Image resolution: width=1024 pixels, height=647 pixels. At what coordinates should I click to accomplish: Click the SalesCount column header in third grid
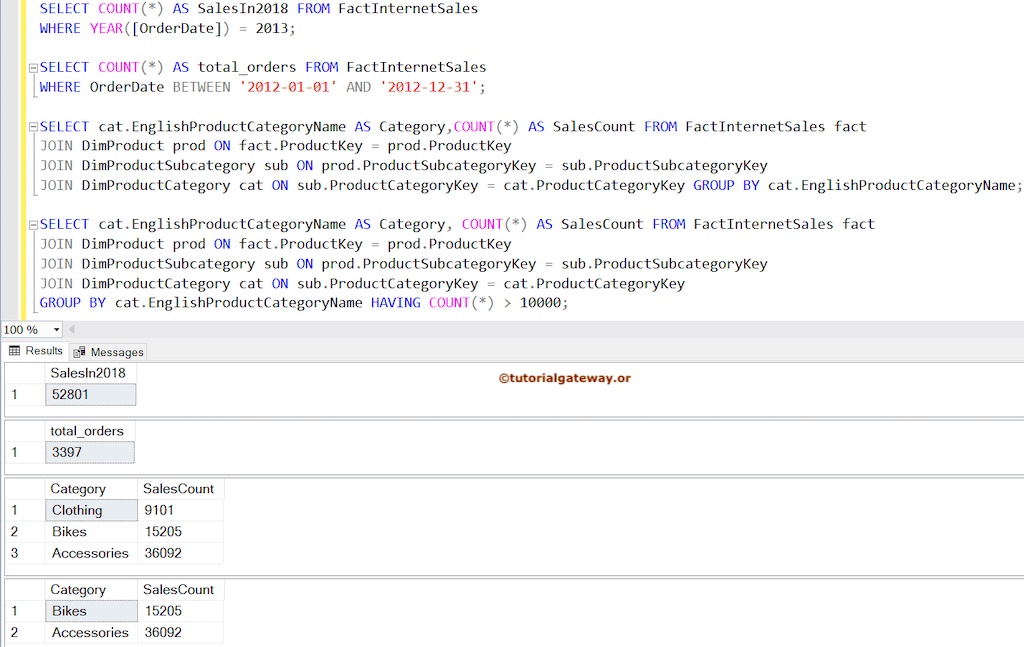tap(178, 489)
